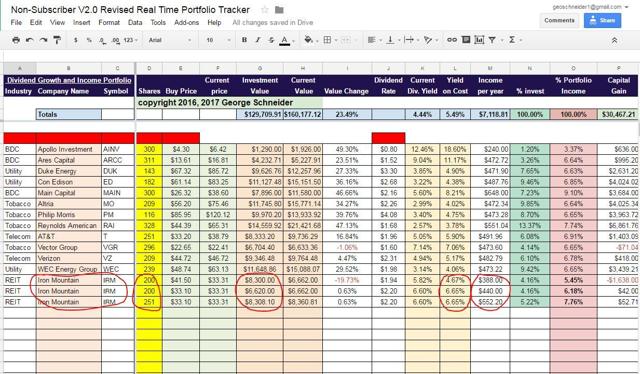This screenshot has width=640, height=374.
Task: Click the Comments button
Action: point(559,20)
